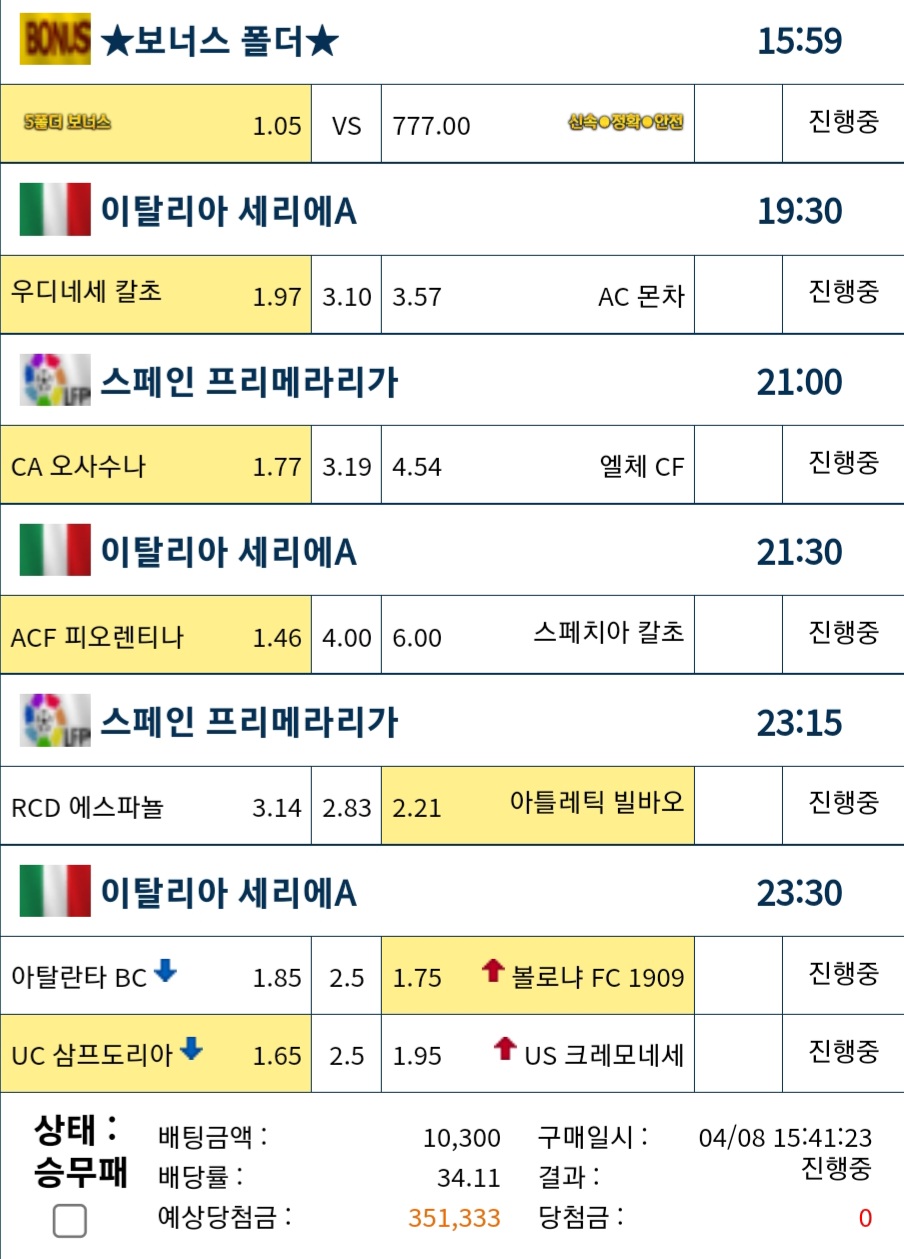
Task: Click the blue down arrow beside 아탈란타 BC
Action: click(x=166, y=970)
